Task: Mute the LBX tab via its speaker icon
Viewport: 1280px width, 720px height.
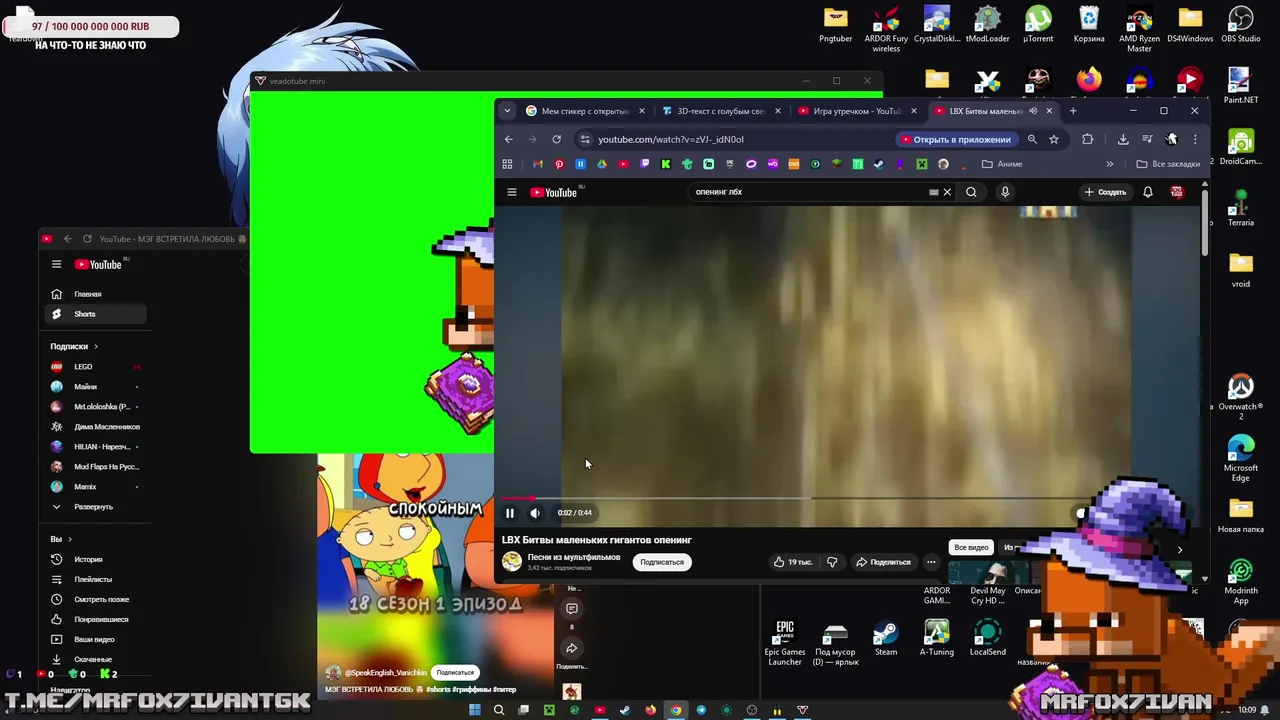Action: pyautogui.click(x=1033, y=111)
